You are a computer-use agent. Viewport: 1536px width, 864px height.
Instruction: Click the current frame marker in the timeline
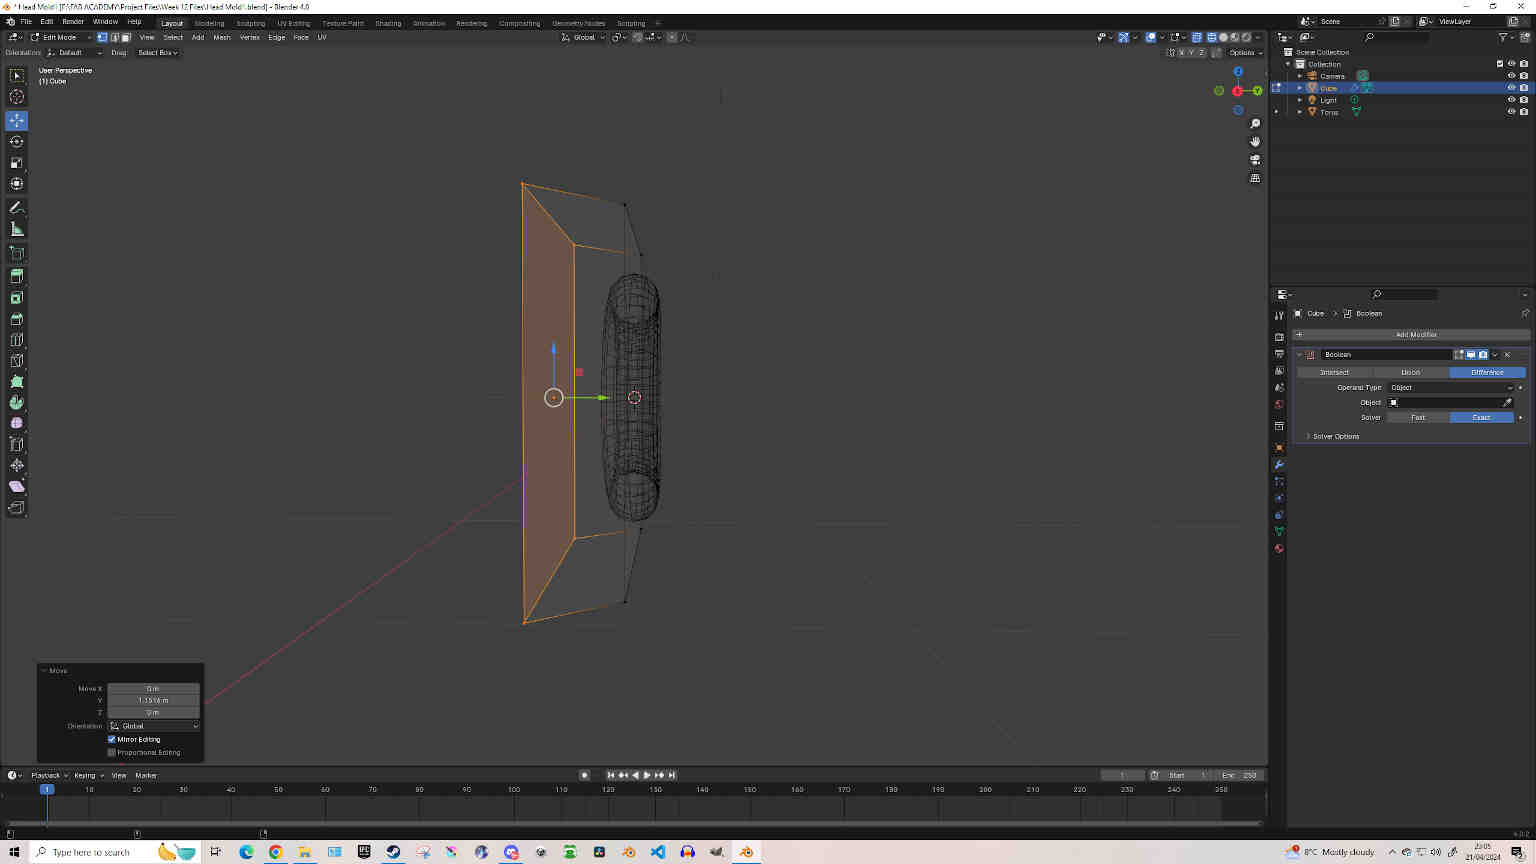pos(46,789)
